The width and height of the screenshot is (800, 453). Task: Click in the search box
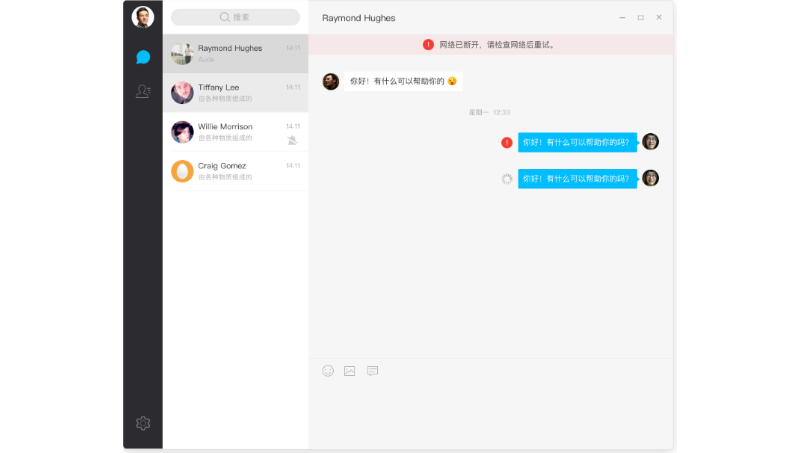tap(235, 17)
